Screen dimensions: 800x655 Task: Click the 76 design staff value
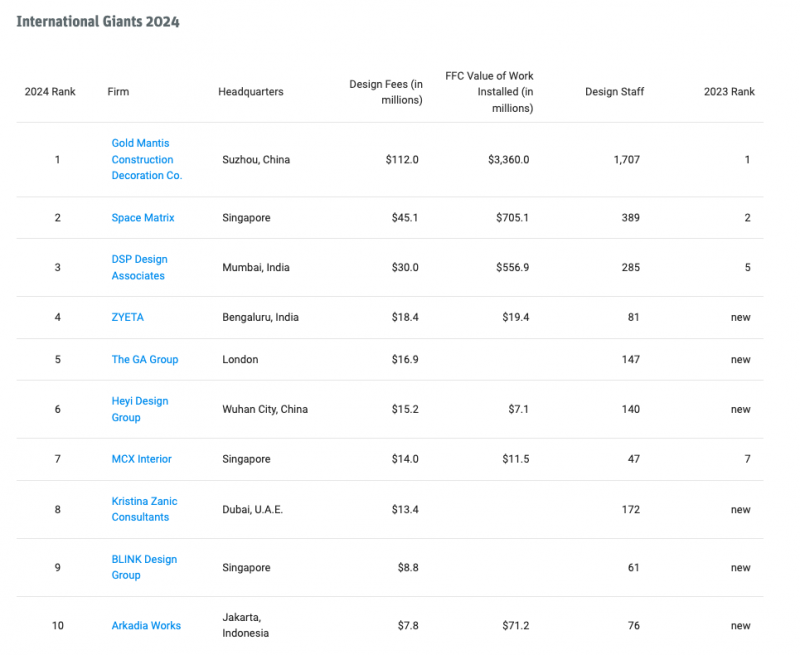(634, 625)
